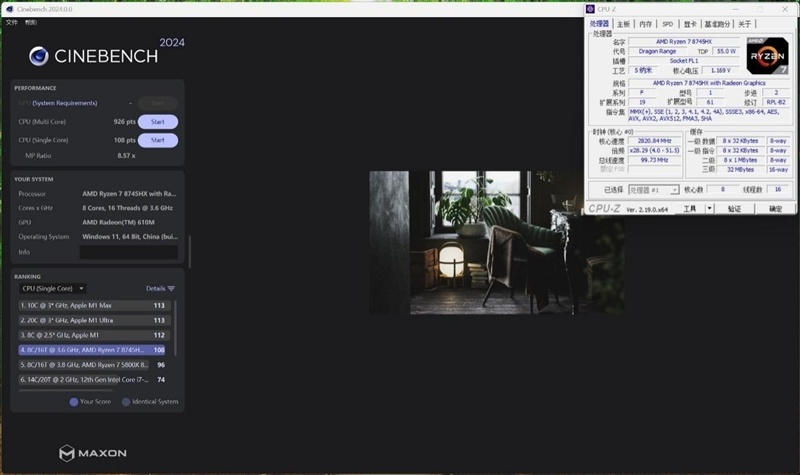Click the Details filter icon in Ranking
Image resolution: width=800 pixels, height=475 pixels.
(171, 288)
